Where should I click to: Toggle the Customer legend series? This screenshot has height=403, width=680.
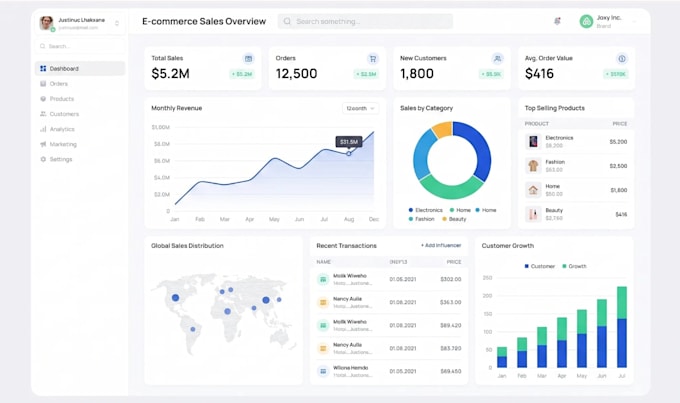[539, 266]
